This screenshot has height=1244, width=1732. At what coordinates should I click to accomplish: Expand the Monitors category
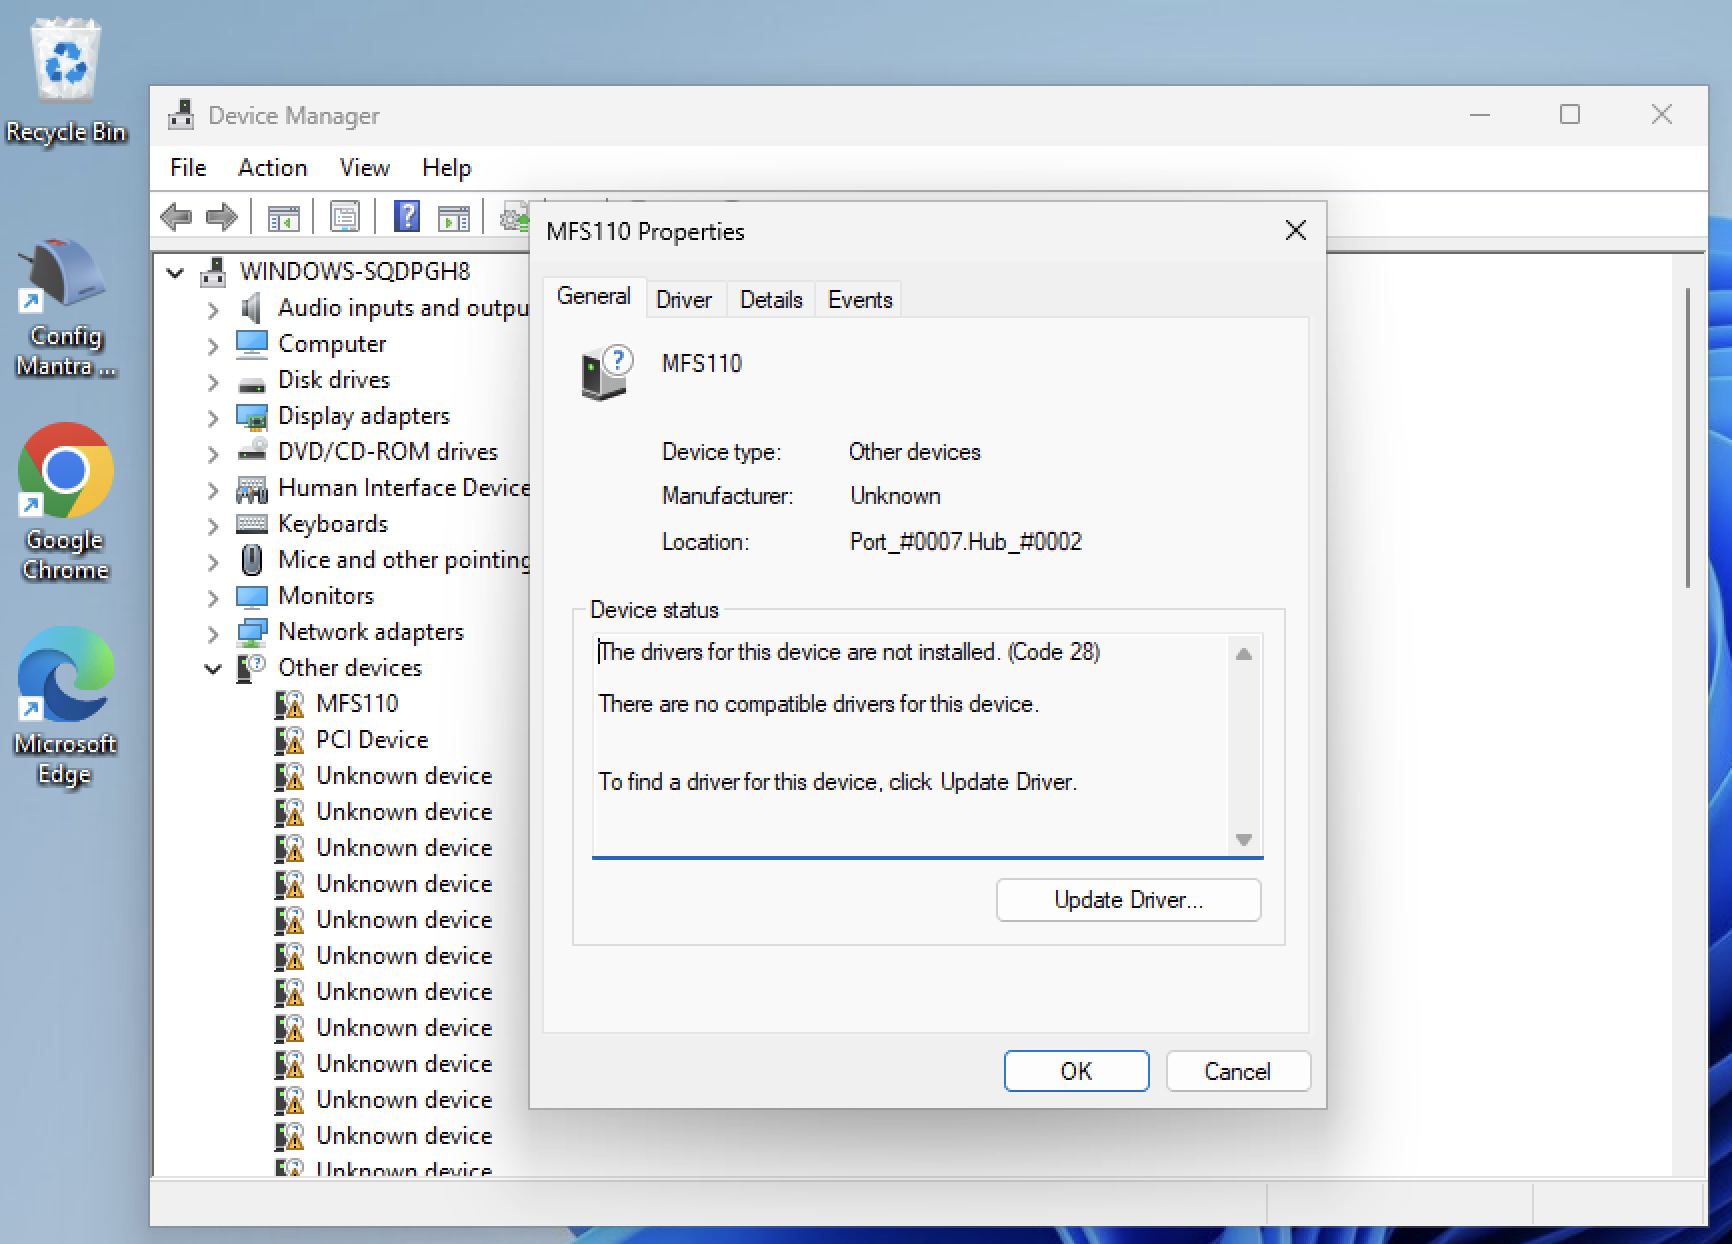point(213,598)
